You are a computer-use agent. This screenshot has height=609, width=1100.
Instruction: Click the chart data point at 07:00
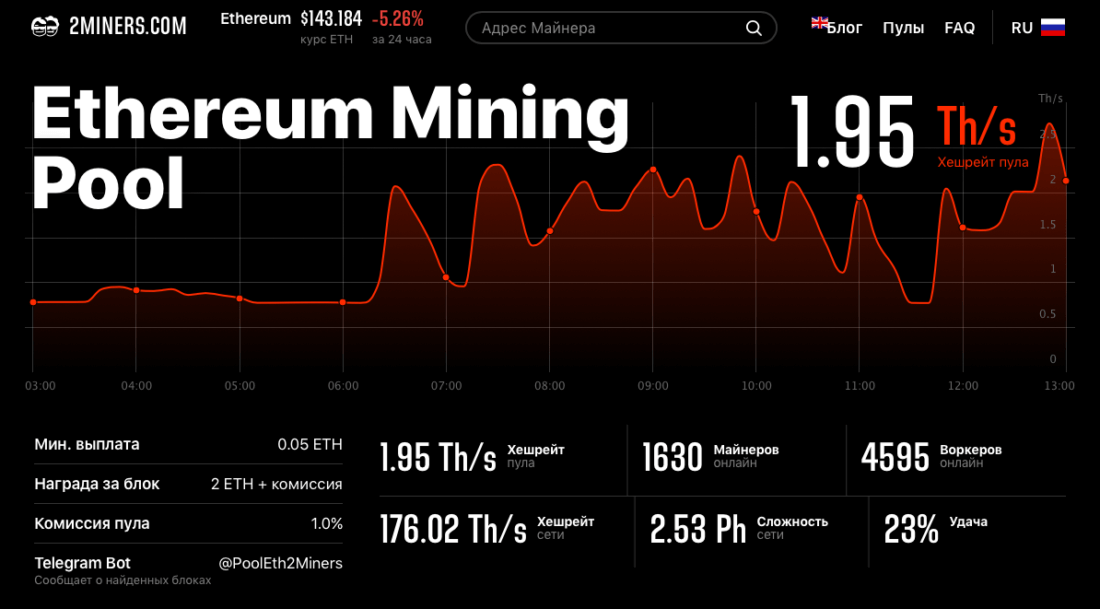tap(446, 278)
